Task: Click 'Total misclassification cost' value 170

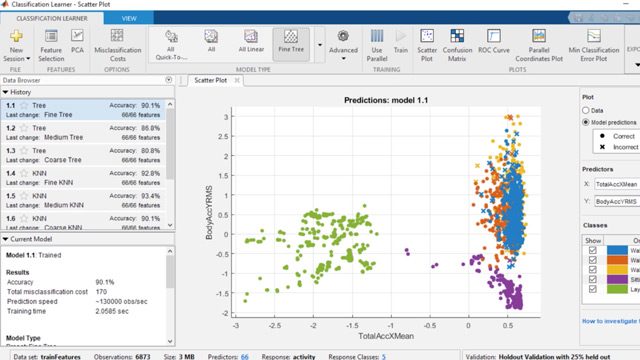Action: tap(101, 292)
